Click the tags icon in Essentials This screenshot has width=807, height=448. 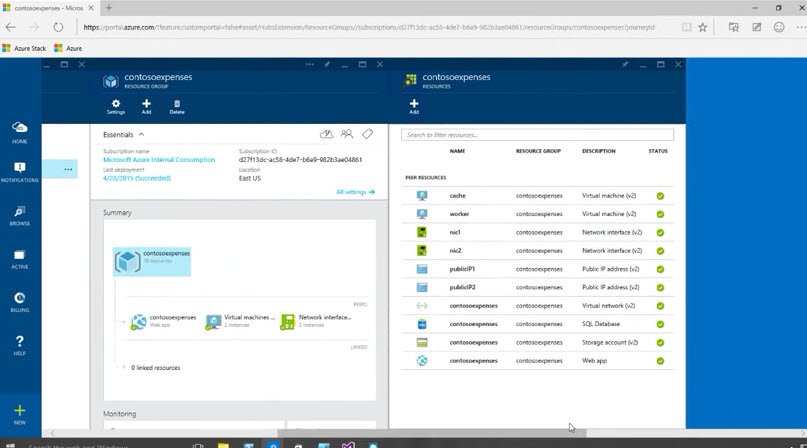[367, 134]
